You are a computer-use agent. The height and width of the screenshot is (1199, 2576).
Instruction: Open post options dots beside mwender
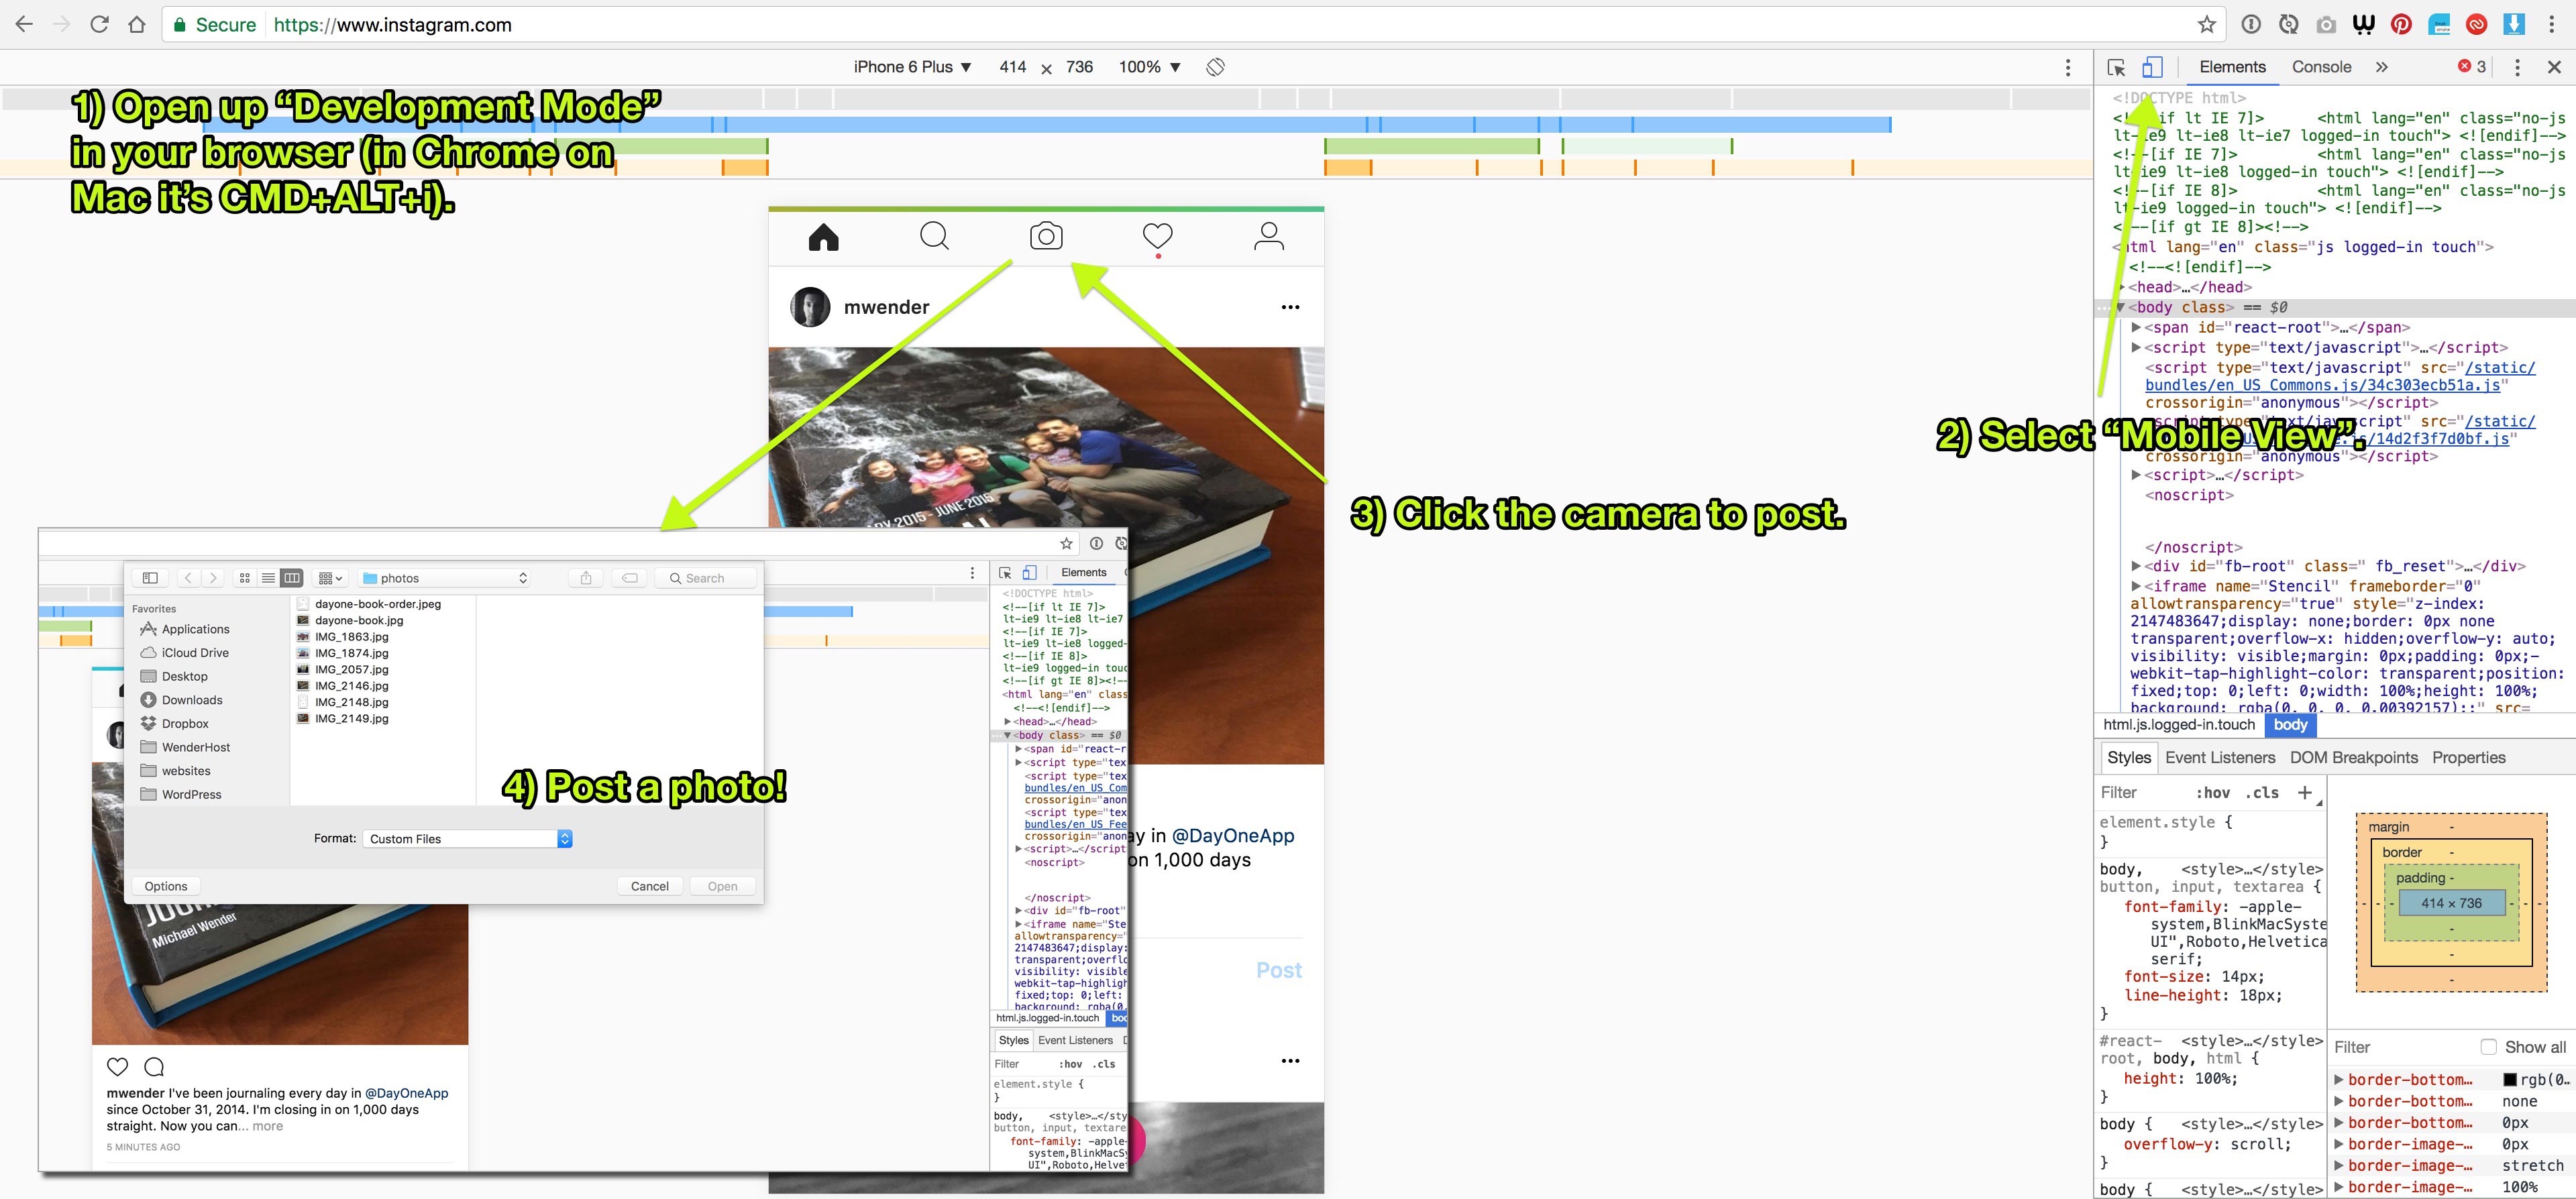[1290, 307]
